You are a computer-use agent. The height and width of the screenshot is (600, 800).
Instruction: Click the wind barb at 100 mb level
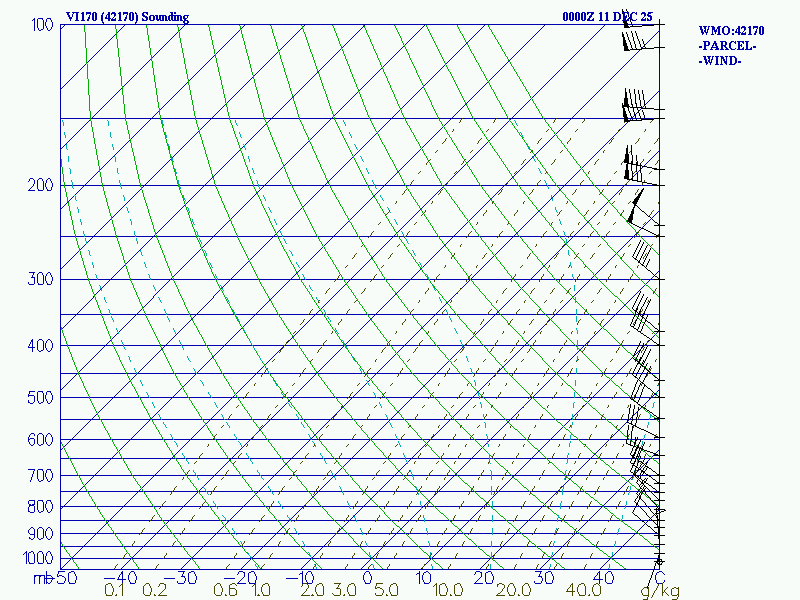642,18
